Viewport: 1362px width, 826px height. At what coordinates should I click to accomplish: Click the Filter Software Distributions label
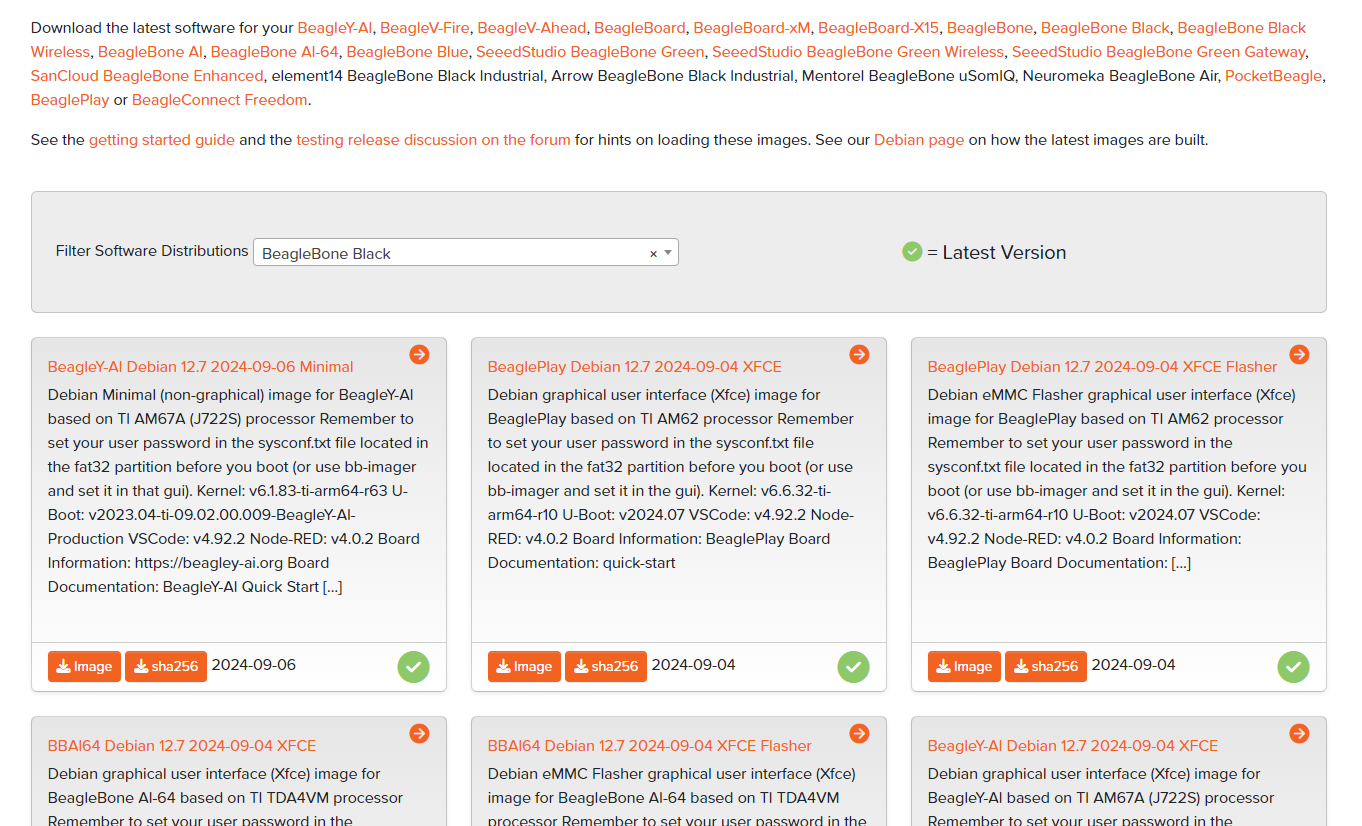click(x=152, y=251)
